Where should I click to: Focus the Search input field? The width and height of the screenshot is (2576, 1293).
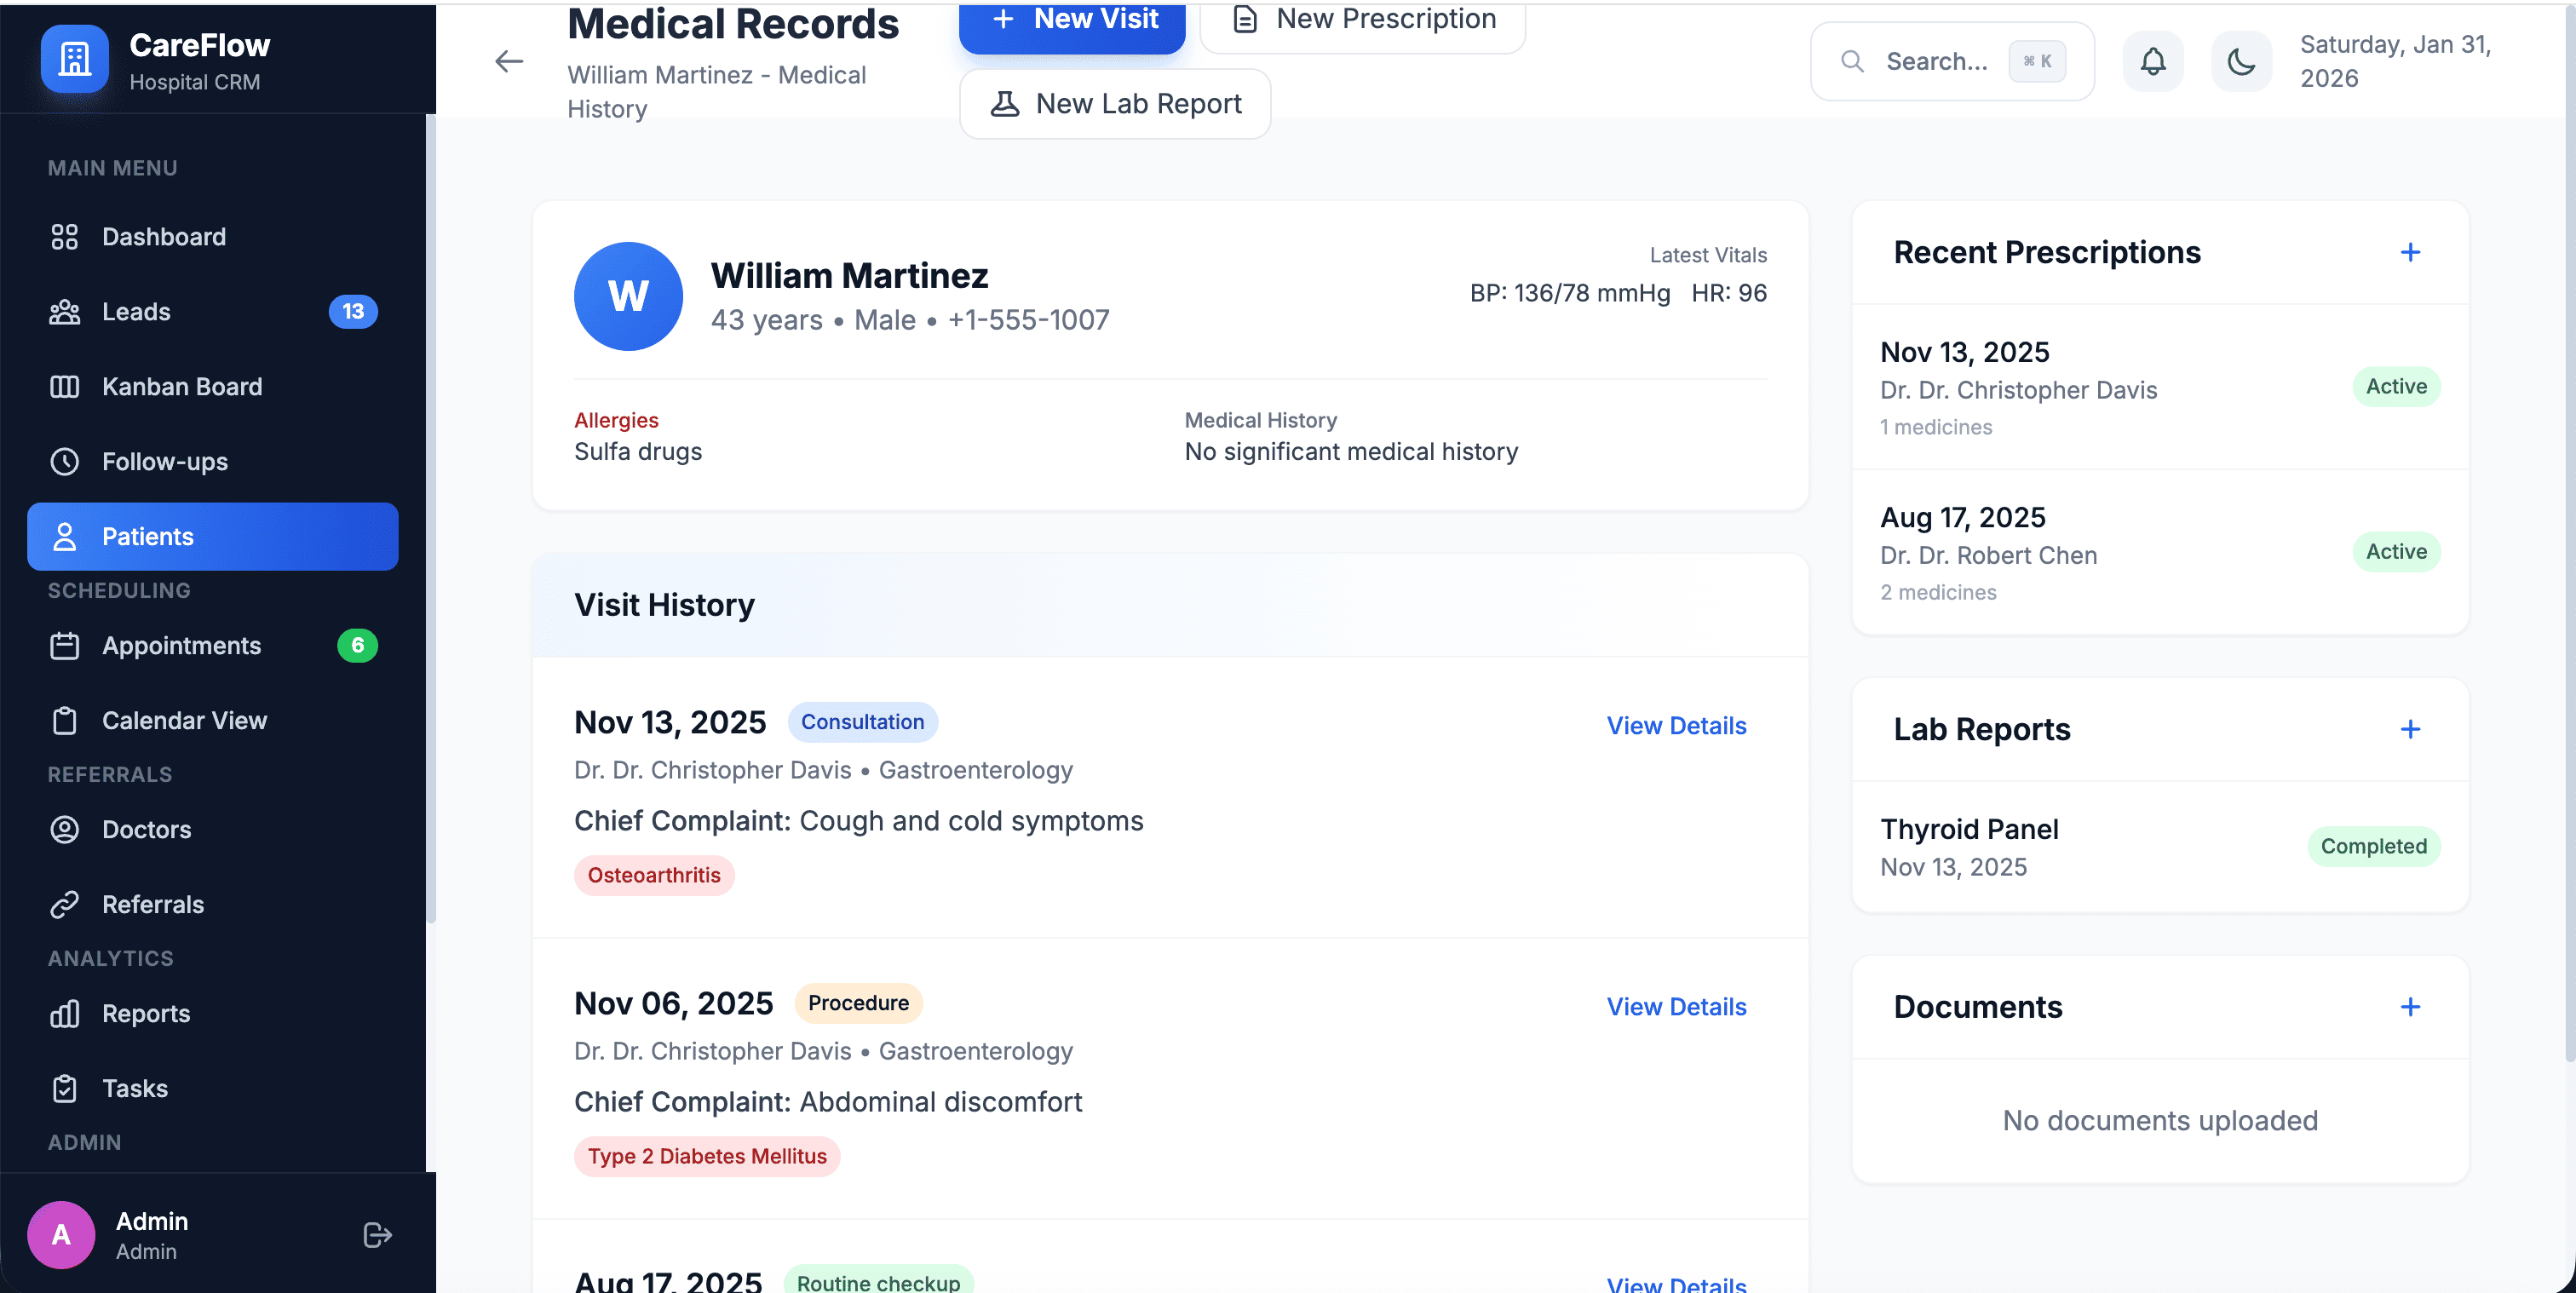pyautogui.click(x=1936, y=62)
